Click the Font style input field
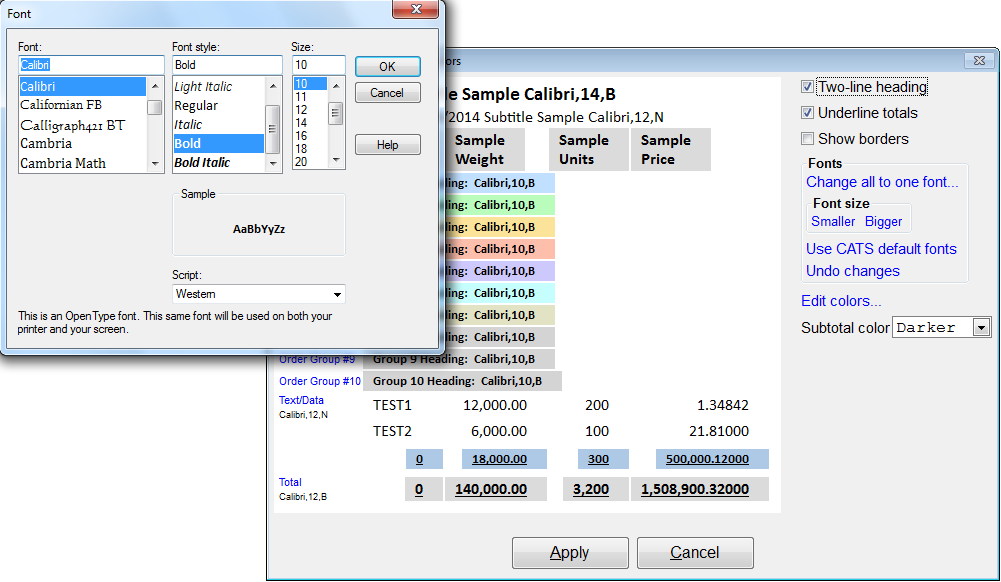 click(227, 65)
